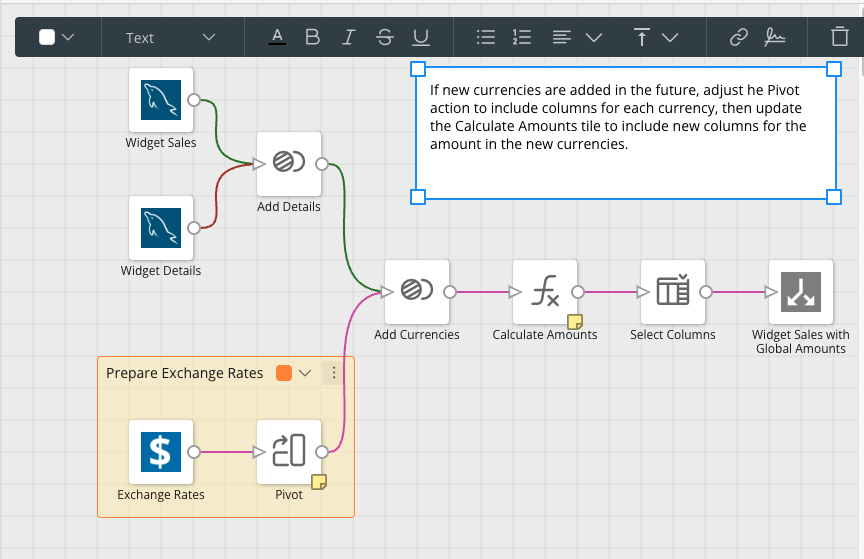
Task: Apply bulleted list formatting
Action: pos(485,37)
